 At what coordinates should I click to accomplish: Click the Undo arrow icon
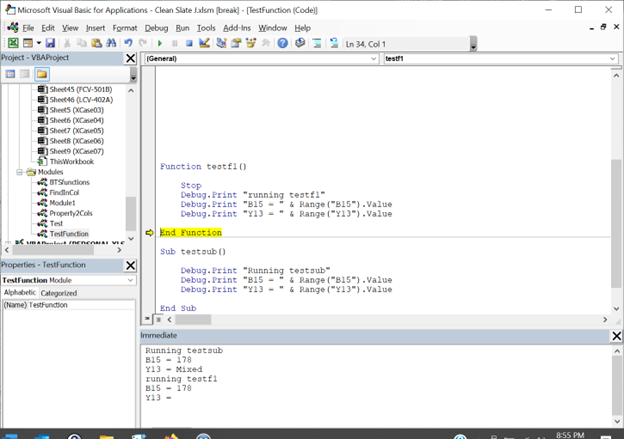pos(128,43)
